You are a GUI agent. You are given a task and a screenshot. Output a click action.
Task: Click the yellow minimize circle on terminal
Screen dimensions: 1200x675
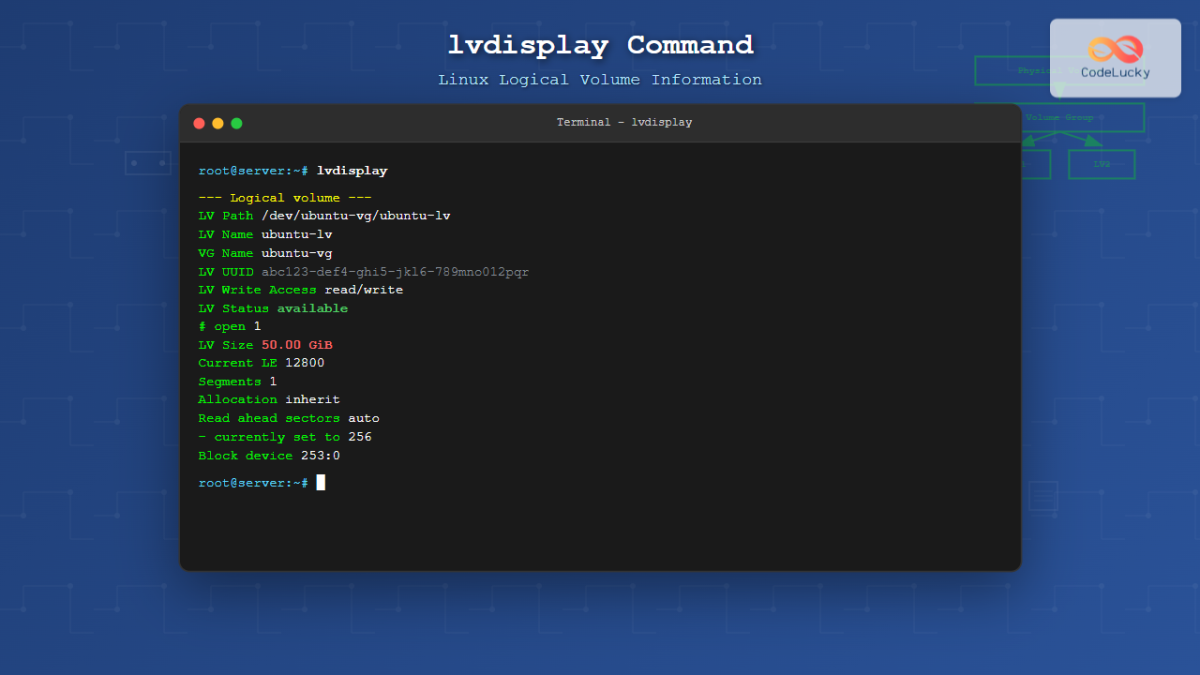(217, 123)
